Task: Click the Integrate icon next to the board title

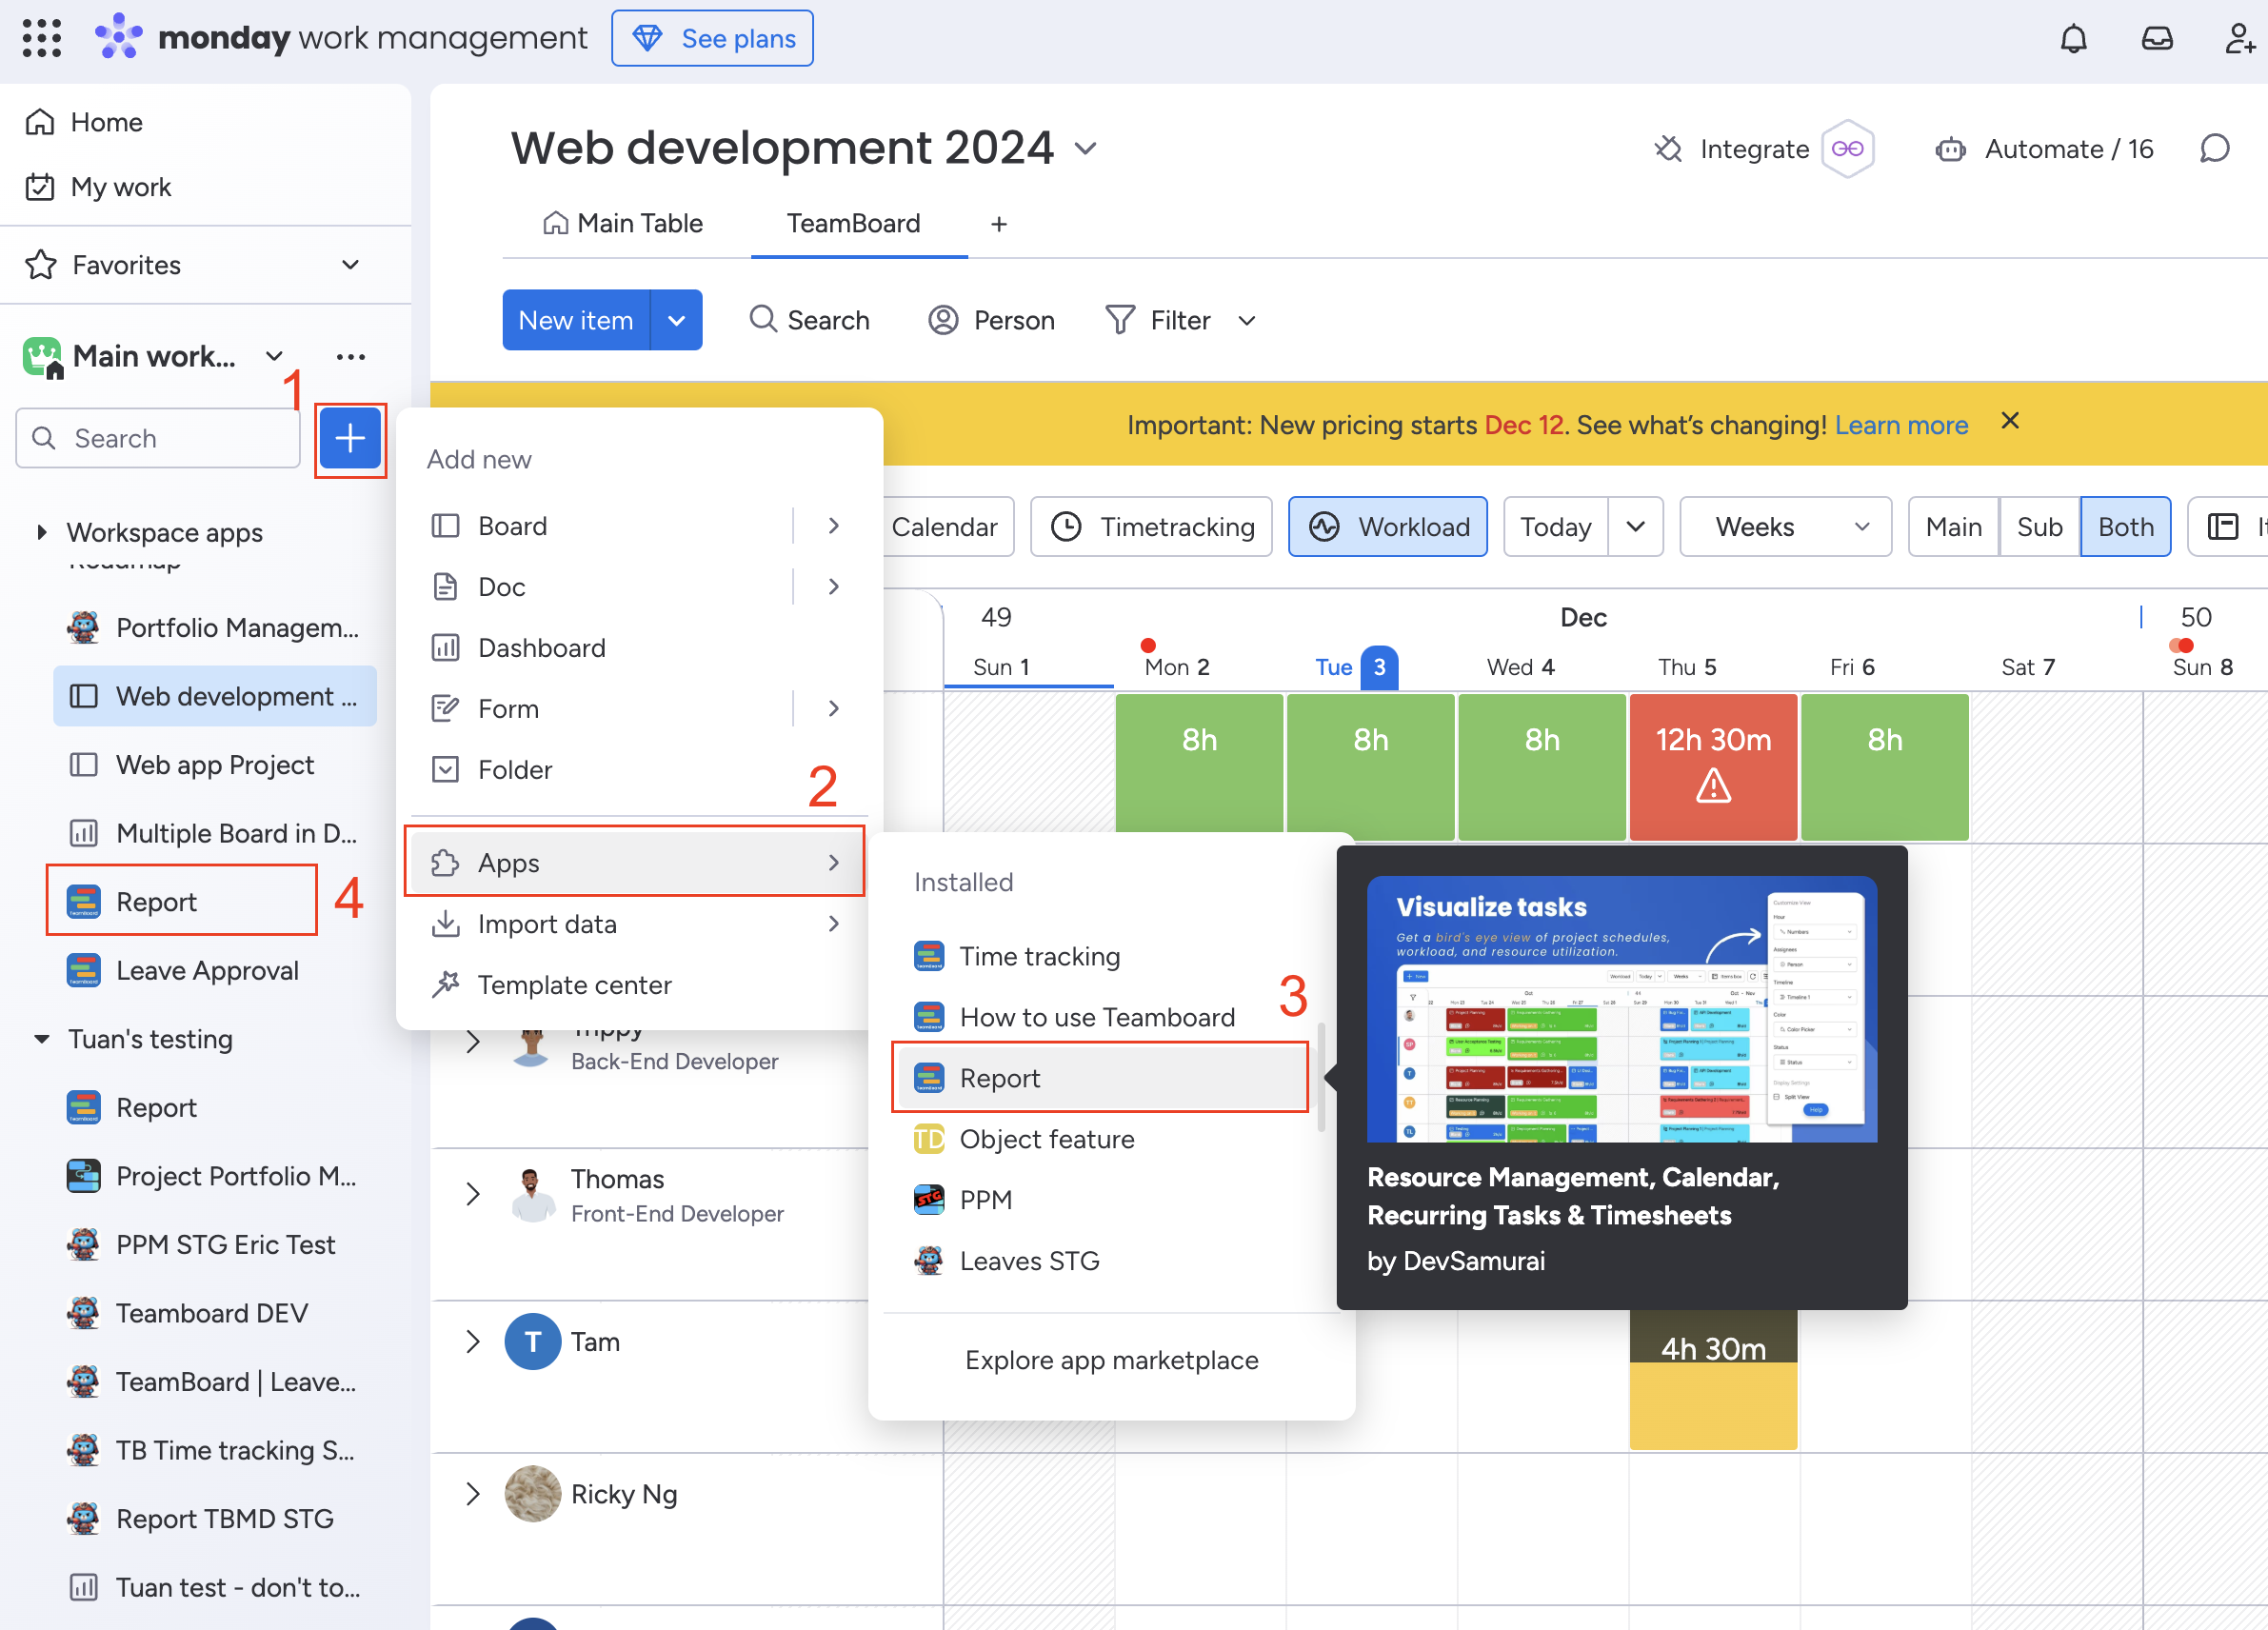Action: pos(1667,148)
